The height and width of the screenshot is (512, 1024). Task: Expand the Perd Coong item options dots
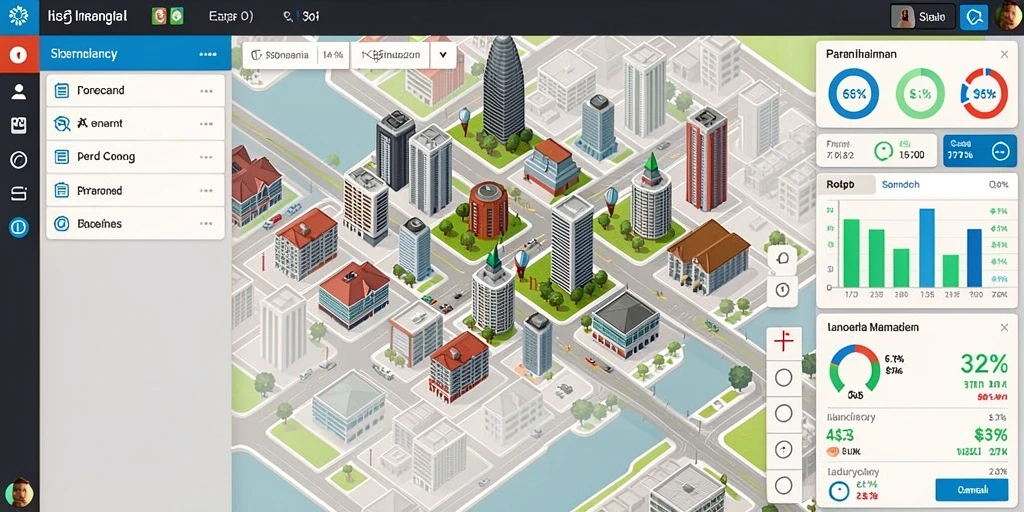pyautogui.click(x=206, y=157)
